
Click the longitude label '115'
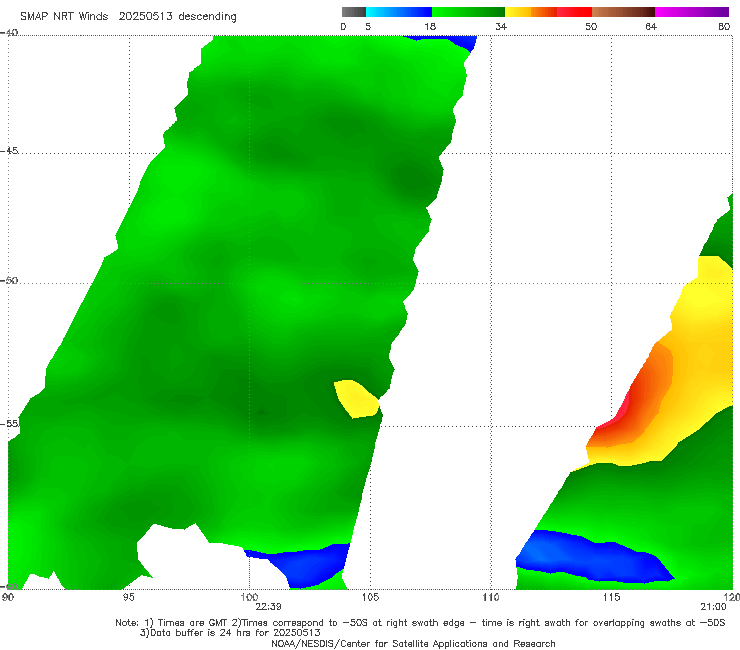(x=612, y=598)
